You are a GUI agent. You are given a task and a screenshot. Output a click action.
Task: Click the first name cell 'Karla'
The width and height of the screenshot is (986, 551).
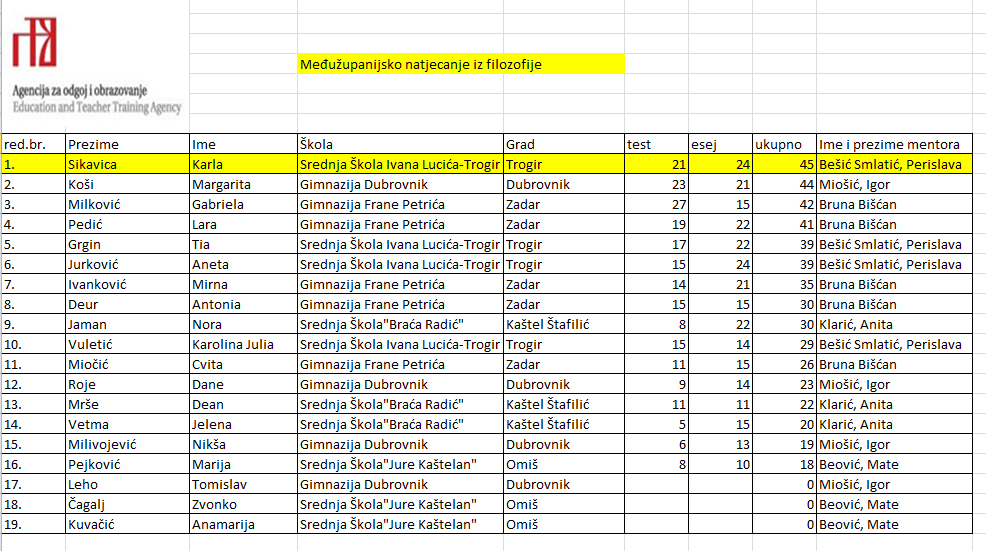243,164
